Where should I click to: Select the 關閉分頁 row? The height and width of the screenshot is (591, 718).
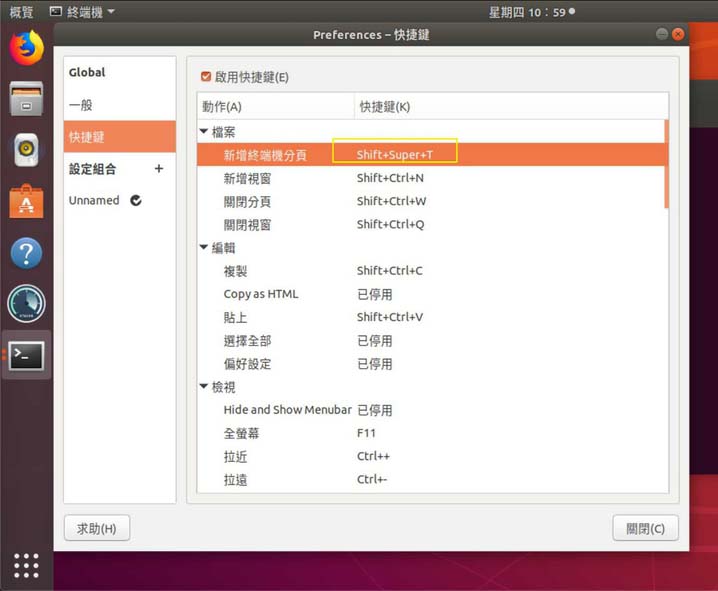coord(431,201)
